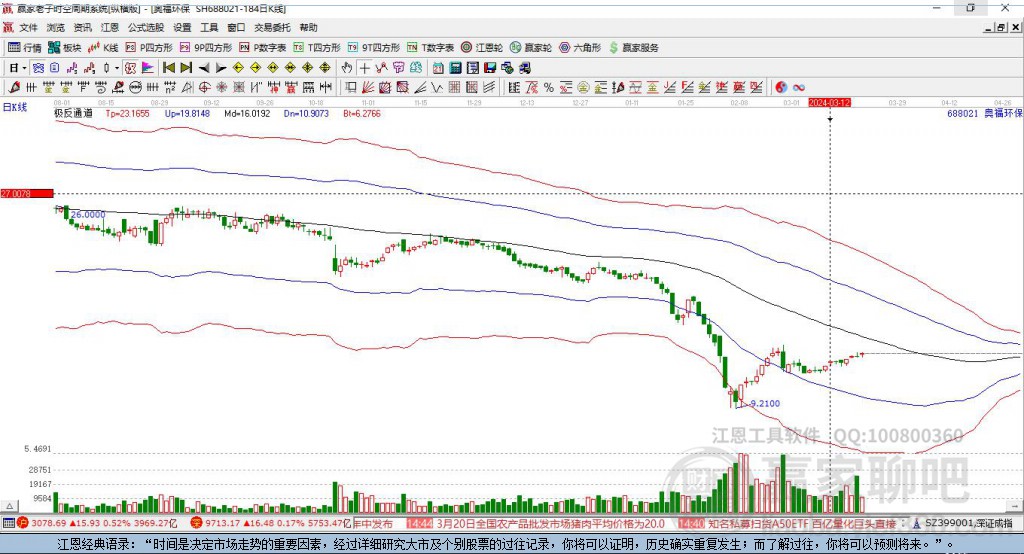Click the red 27.0078 price label
Screen dimensions: 1024x554
point(27,193)
